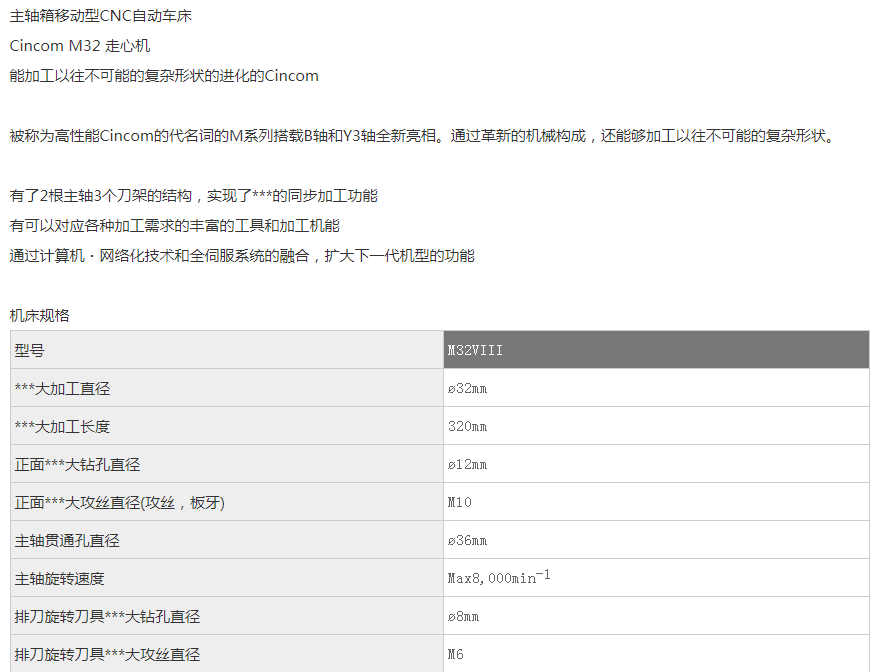Image resolution: width=881 pixels, height=672 pixels.
Task: Select the line about 丰富的工具和加工机能
Action: click(181, 226)
